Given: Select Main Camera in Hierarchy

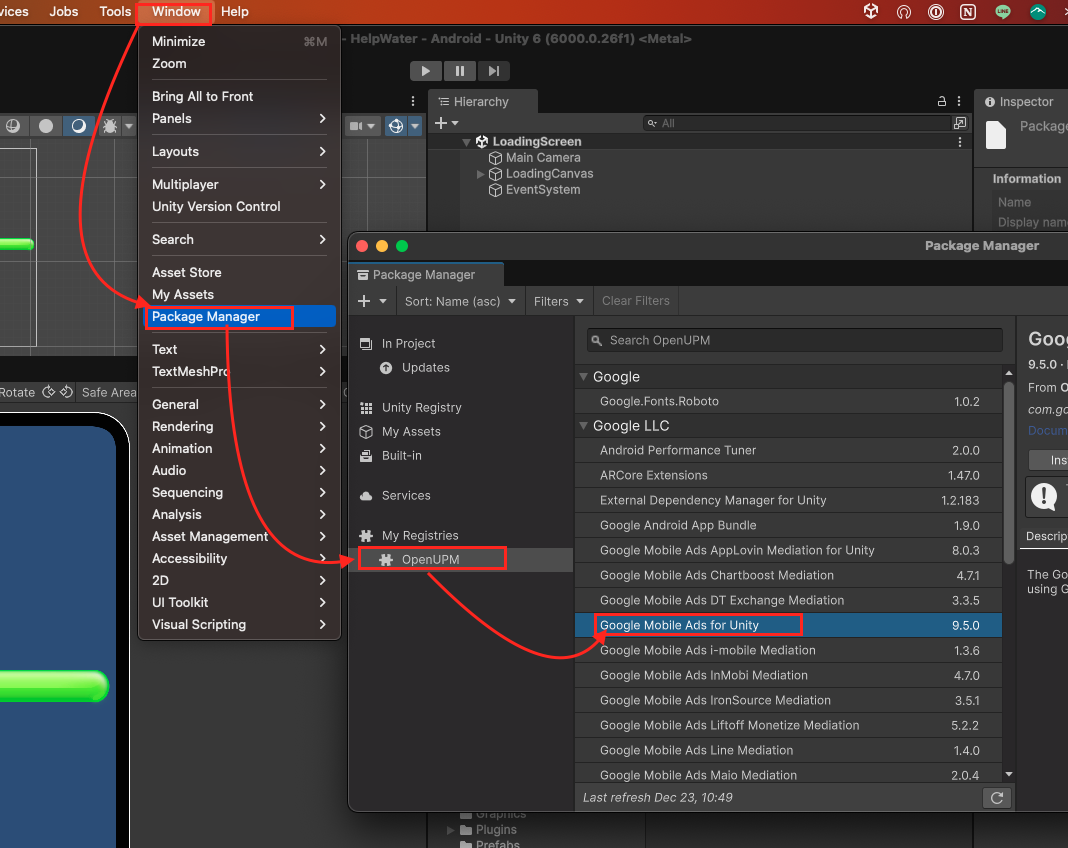Looking at the screenshot, I should click(x=543, y=158).
